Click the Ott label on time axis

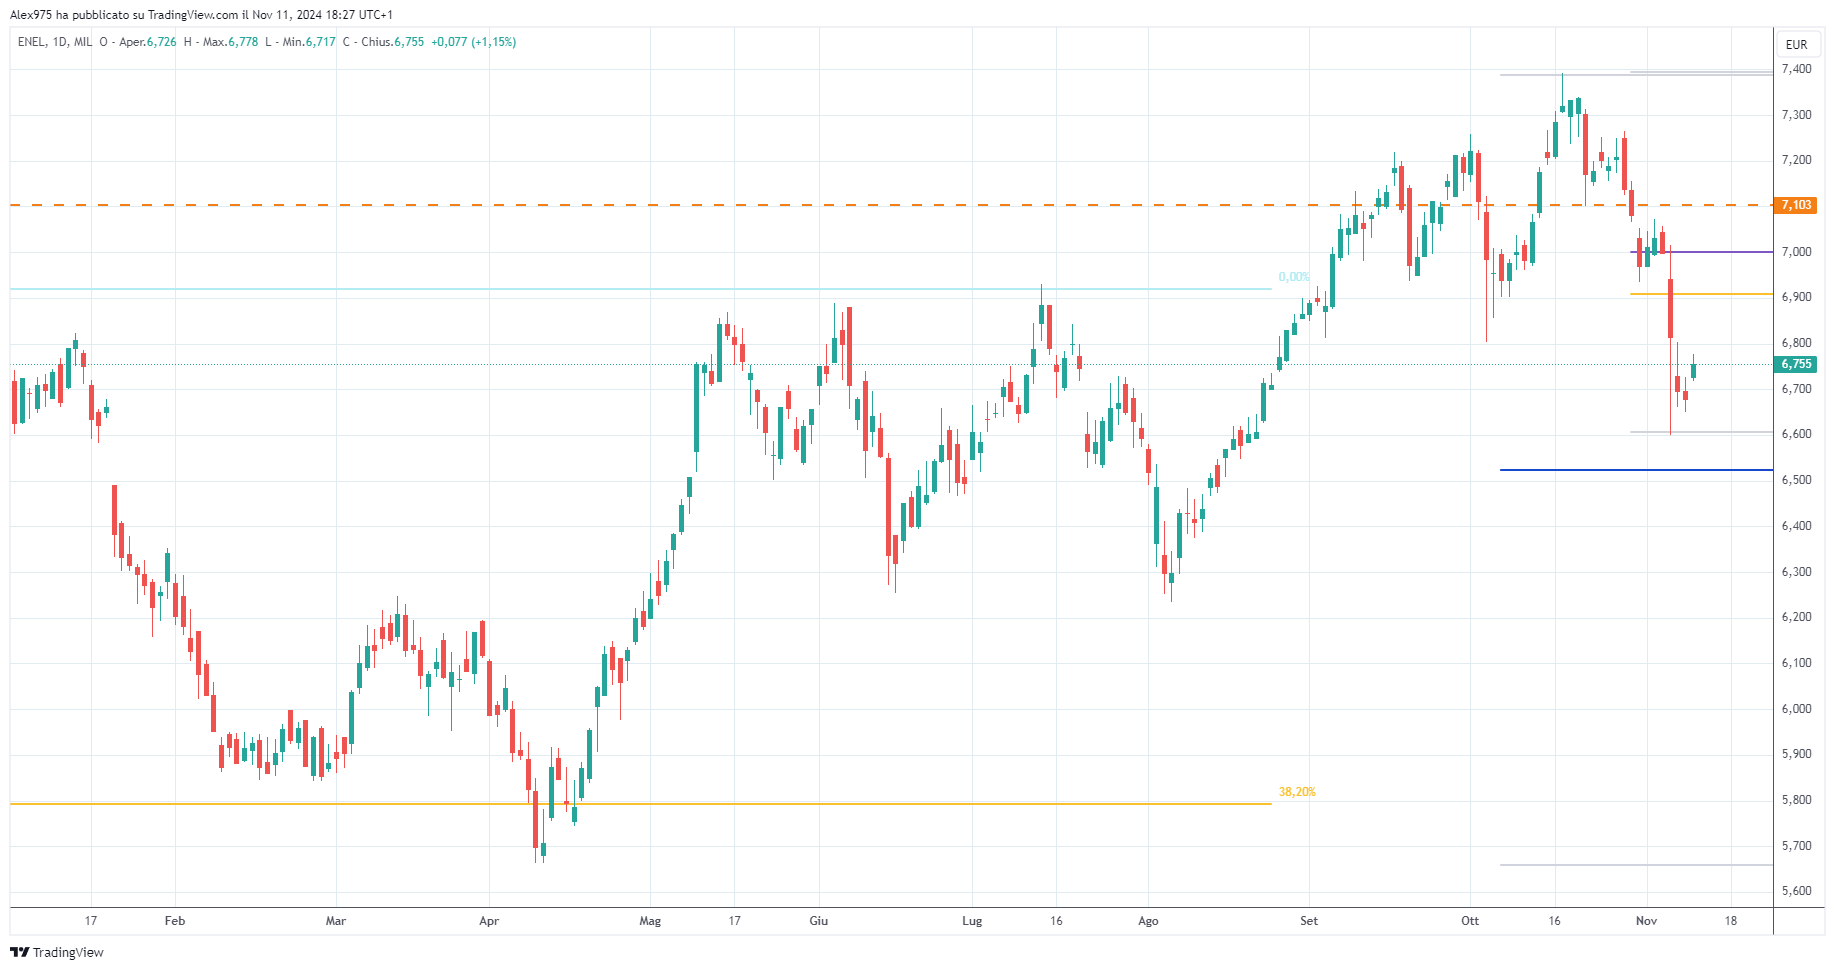[x=1470, y=921]
